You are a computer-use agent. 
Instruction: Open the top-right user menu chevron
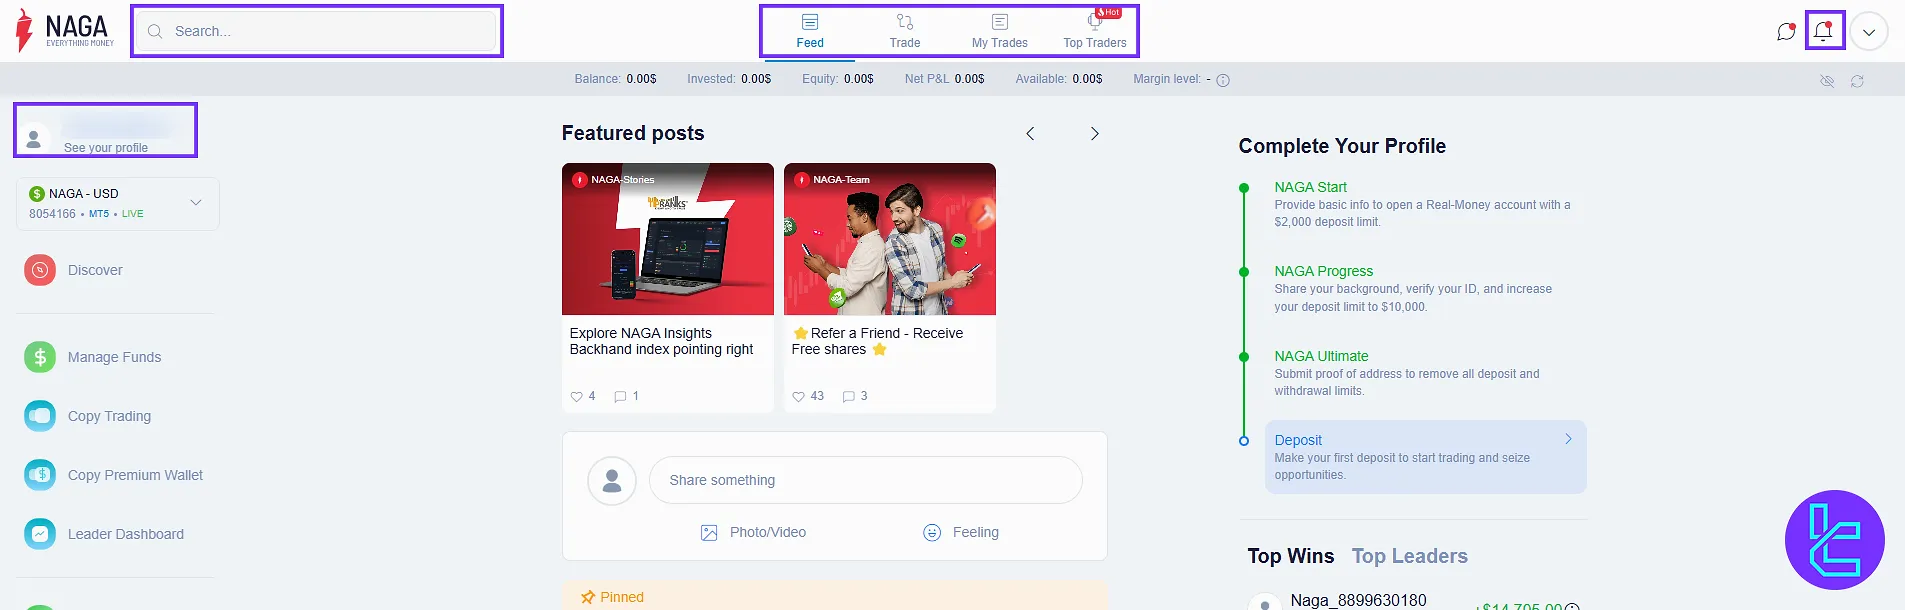pyautogui.click(x=1868, y=32)
